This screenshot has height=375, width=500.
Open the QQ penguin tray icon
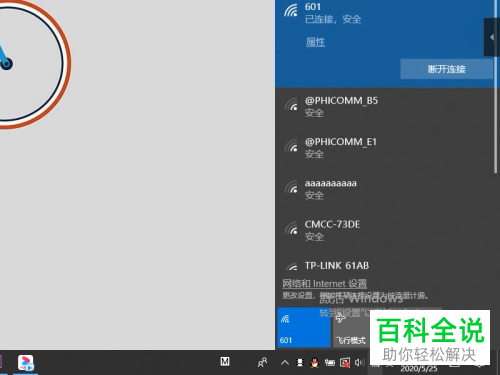(x=314, y=362)
